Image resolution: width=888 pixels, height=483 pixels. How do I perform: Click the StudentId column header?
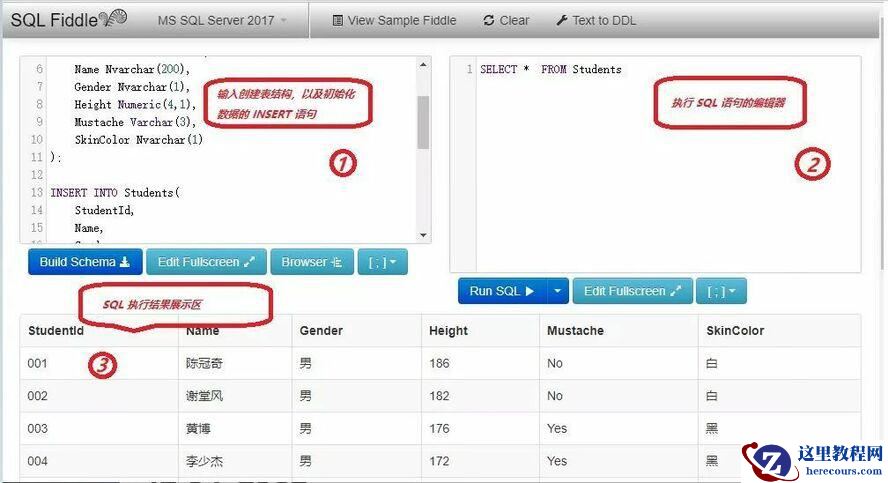click(56, 331)
